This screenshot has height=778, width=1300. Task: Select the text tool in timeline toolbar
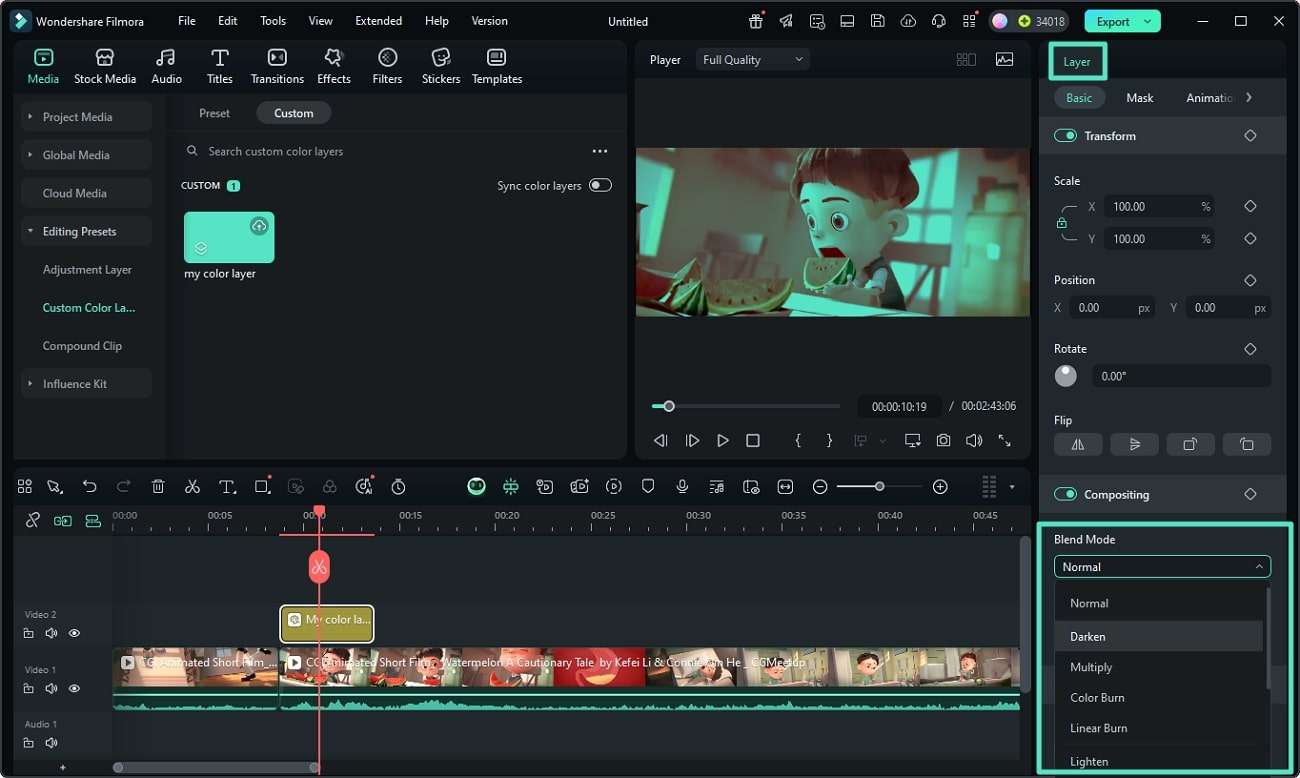(227, 487)
